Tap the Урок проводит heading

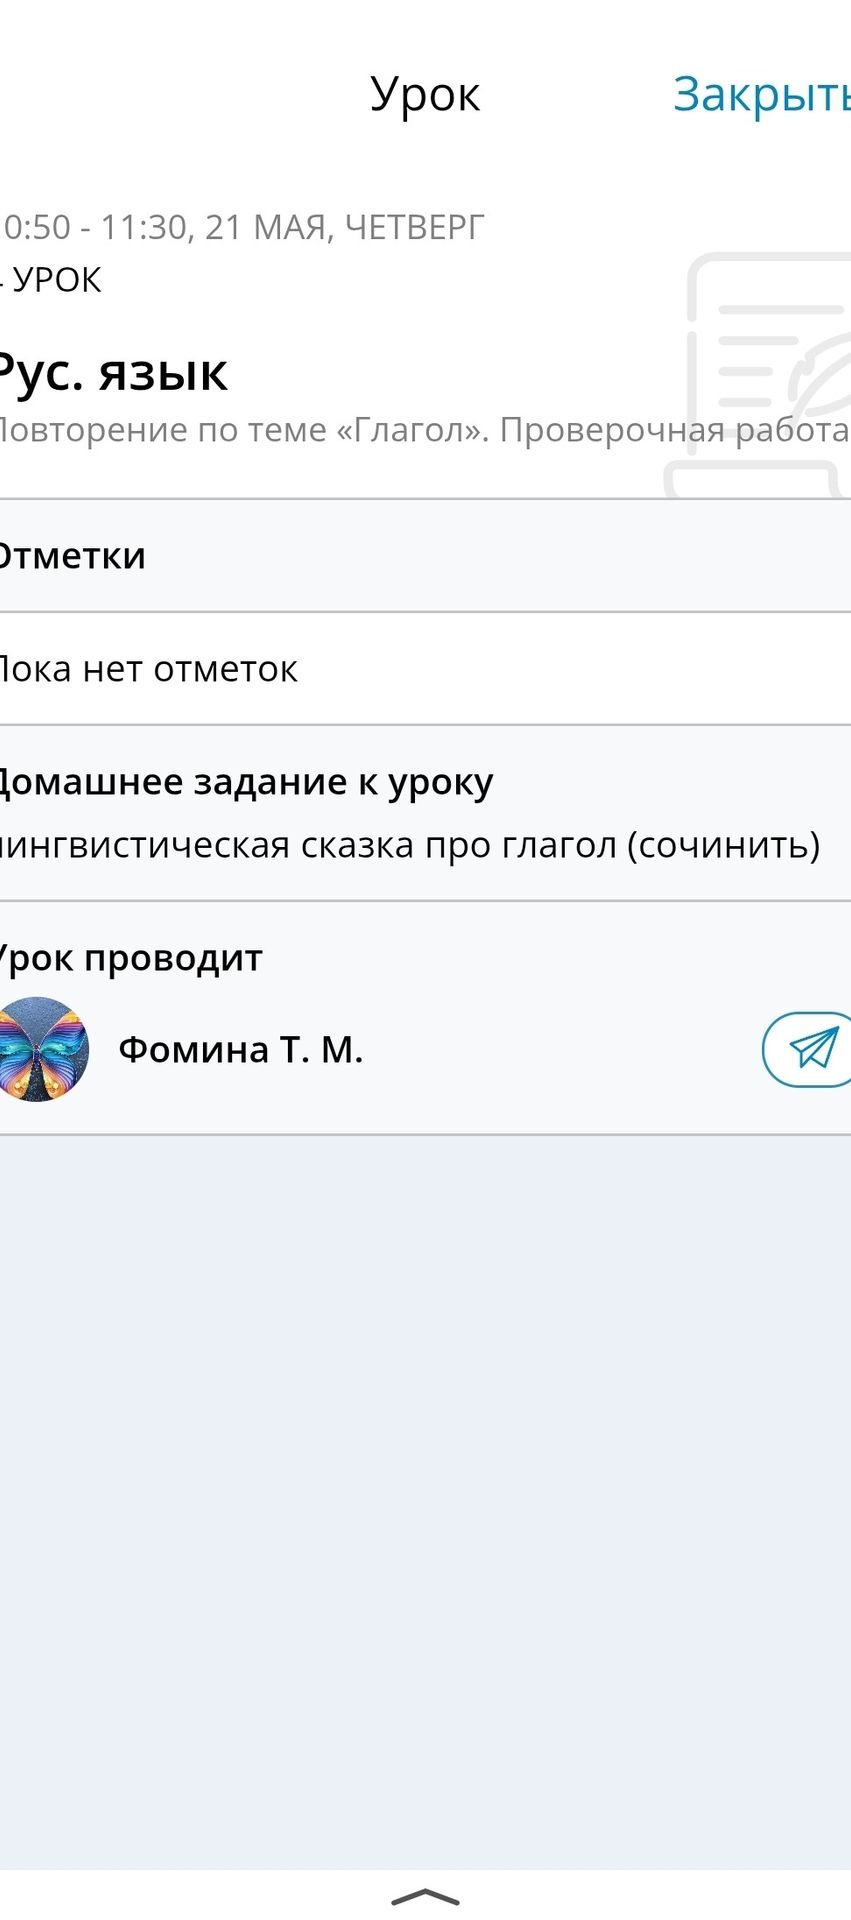tap(130, 958)
